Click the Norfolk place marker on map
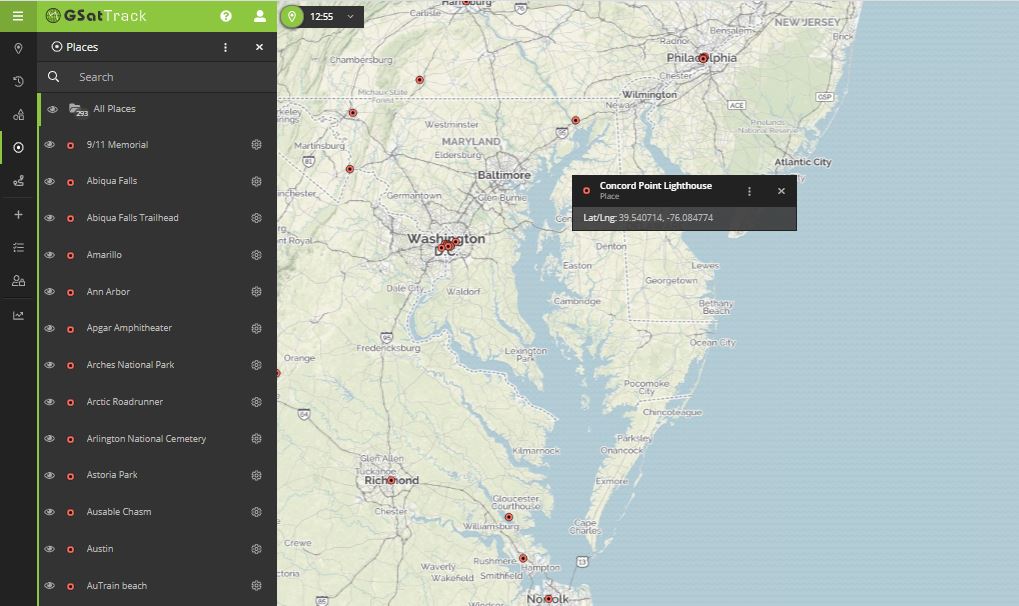Screen dimensions: 1019x606 click(548, 599)
